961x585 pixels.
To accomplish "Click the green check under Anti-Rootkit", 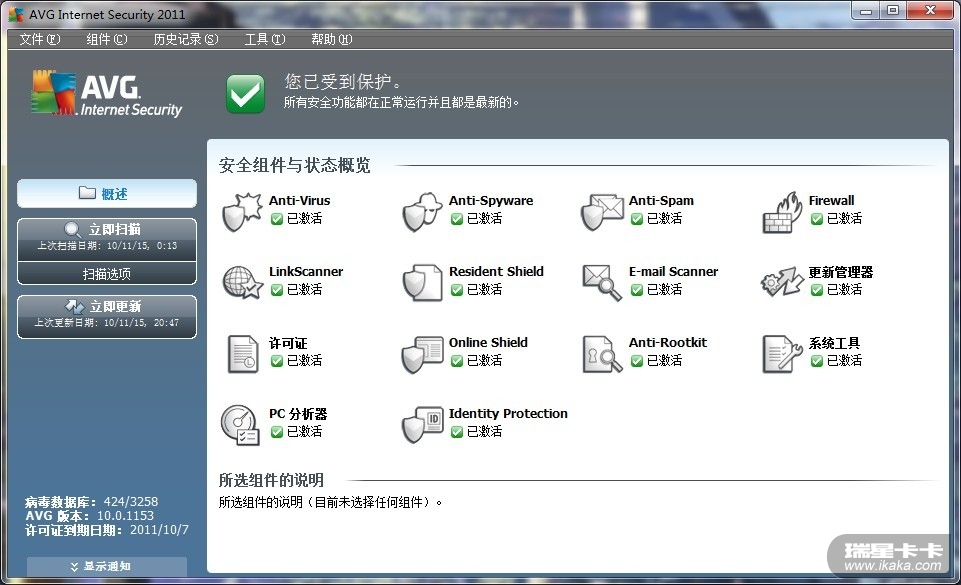I will 637,361.
